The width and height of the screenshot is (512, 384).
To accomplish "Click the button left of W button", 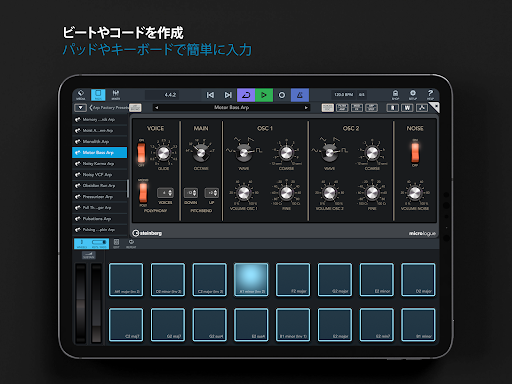I will tap(393, 108).
